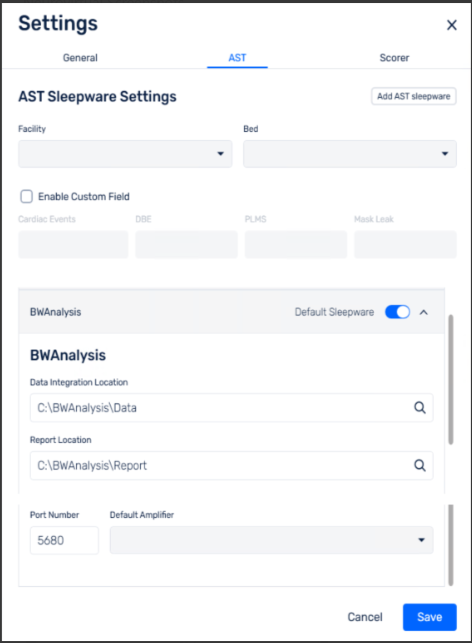472x643 pixels.
Task: Save the settings
Action: (430, 617)
